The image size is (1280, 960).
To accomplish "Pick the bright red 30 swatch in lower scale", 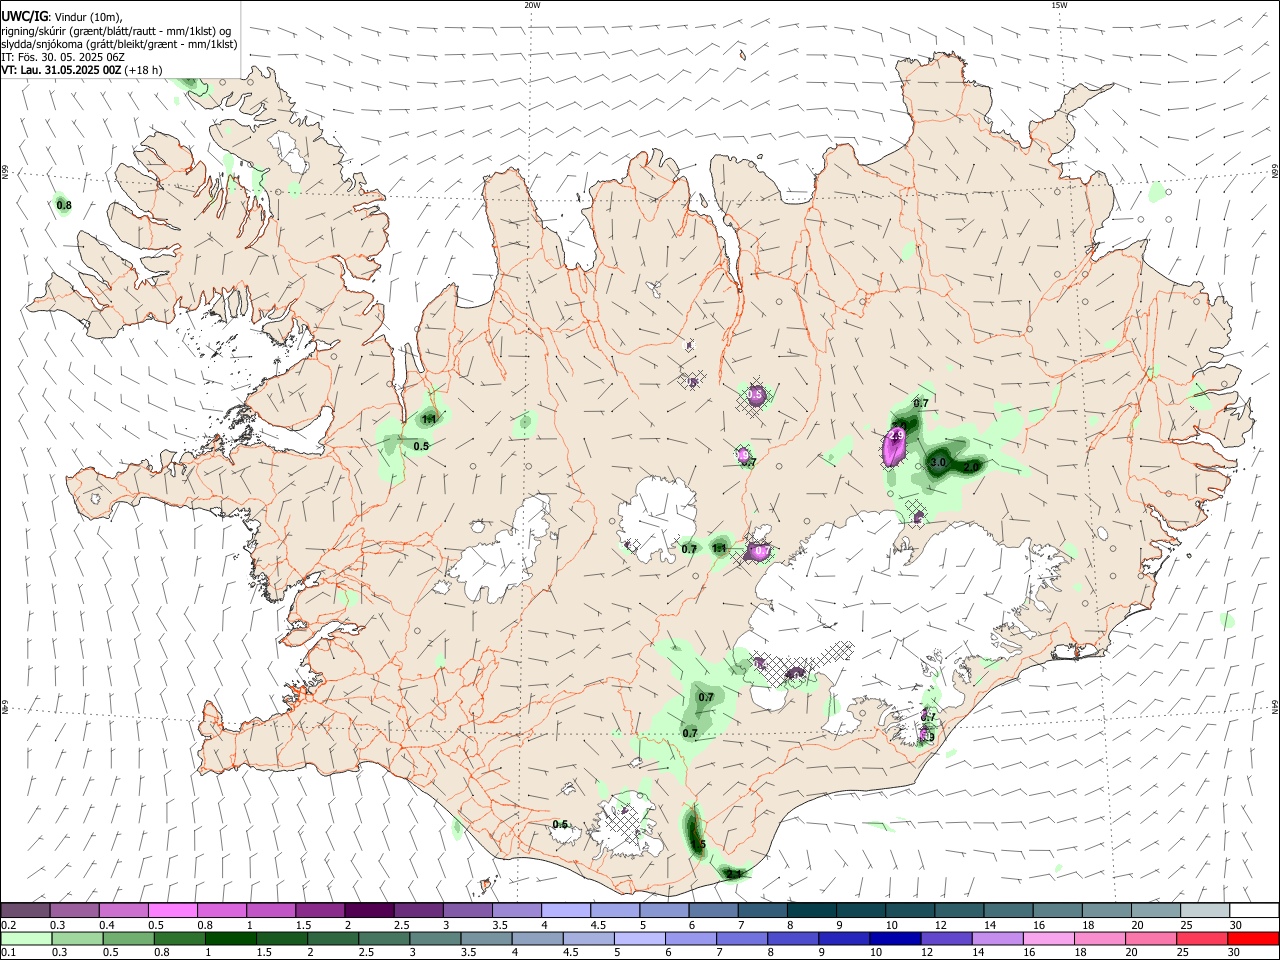I will pyautogui.click(x=1253, y=938).
